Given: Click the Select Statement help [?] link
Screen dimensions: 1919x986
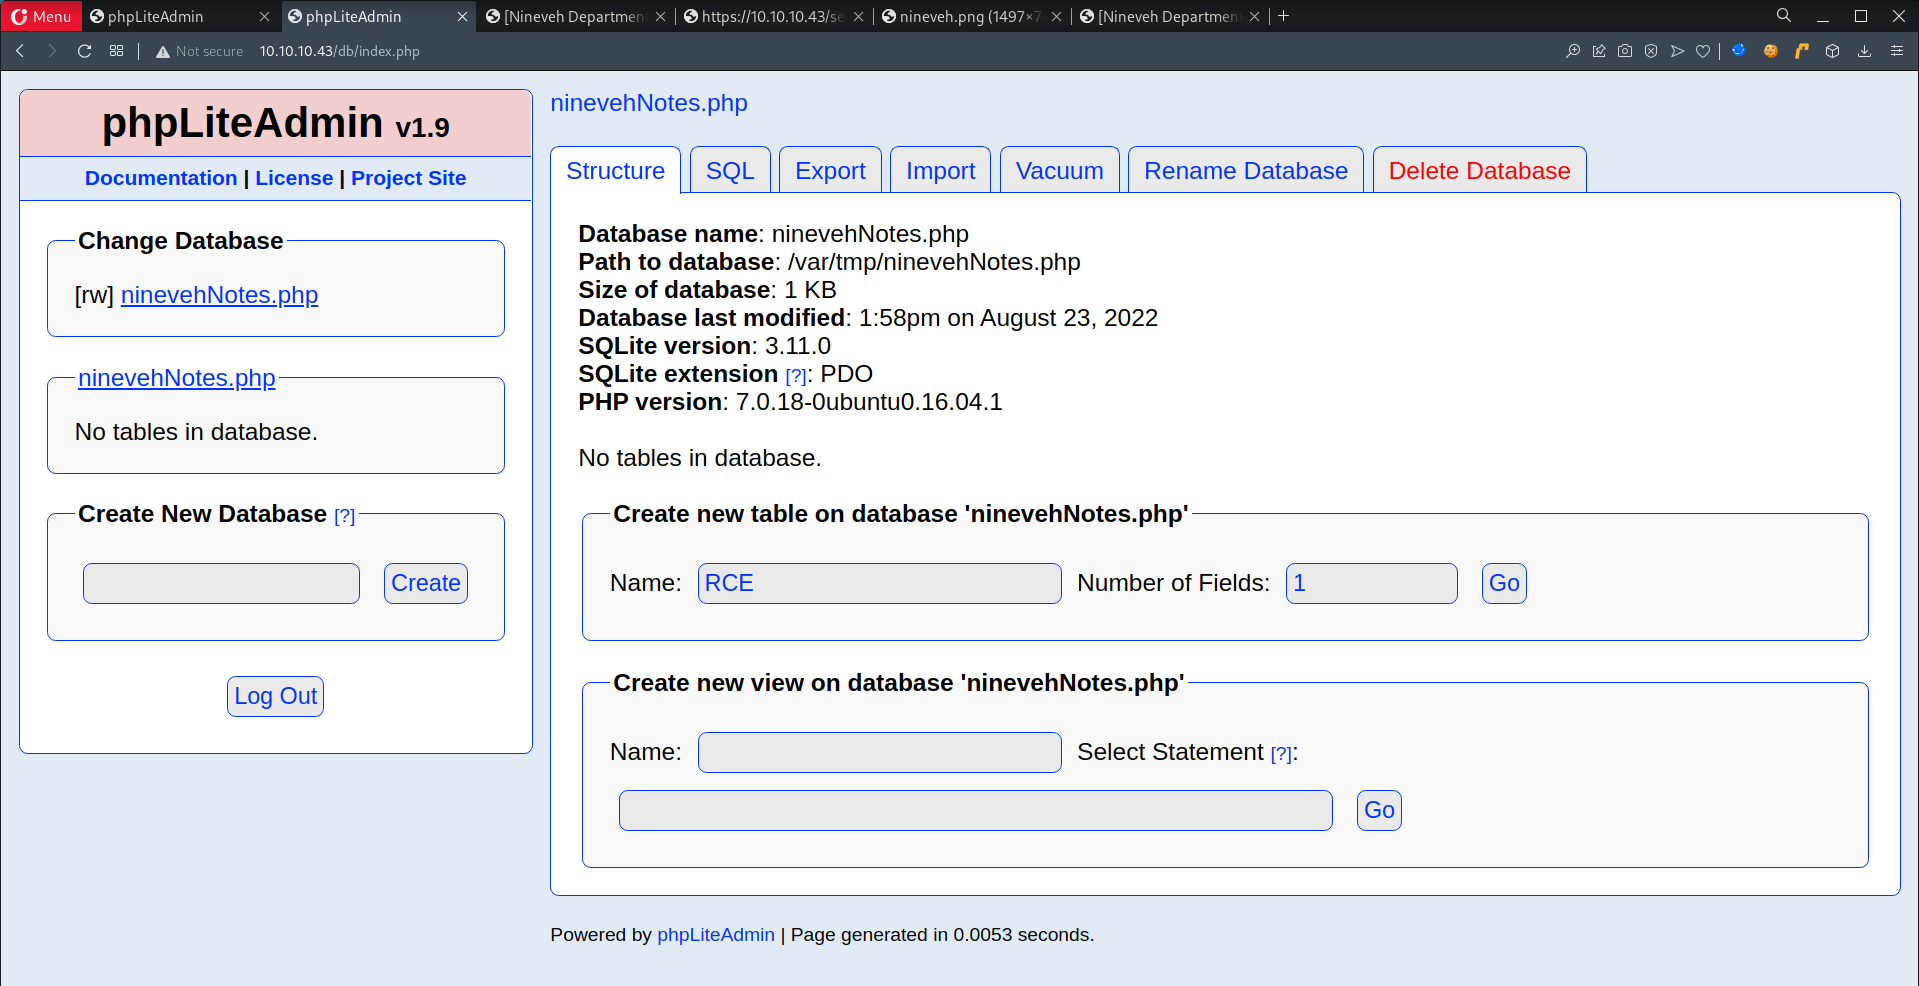Looking at the screenshot, I should tap(1281, 754).
